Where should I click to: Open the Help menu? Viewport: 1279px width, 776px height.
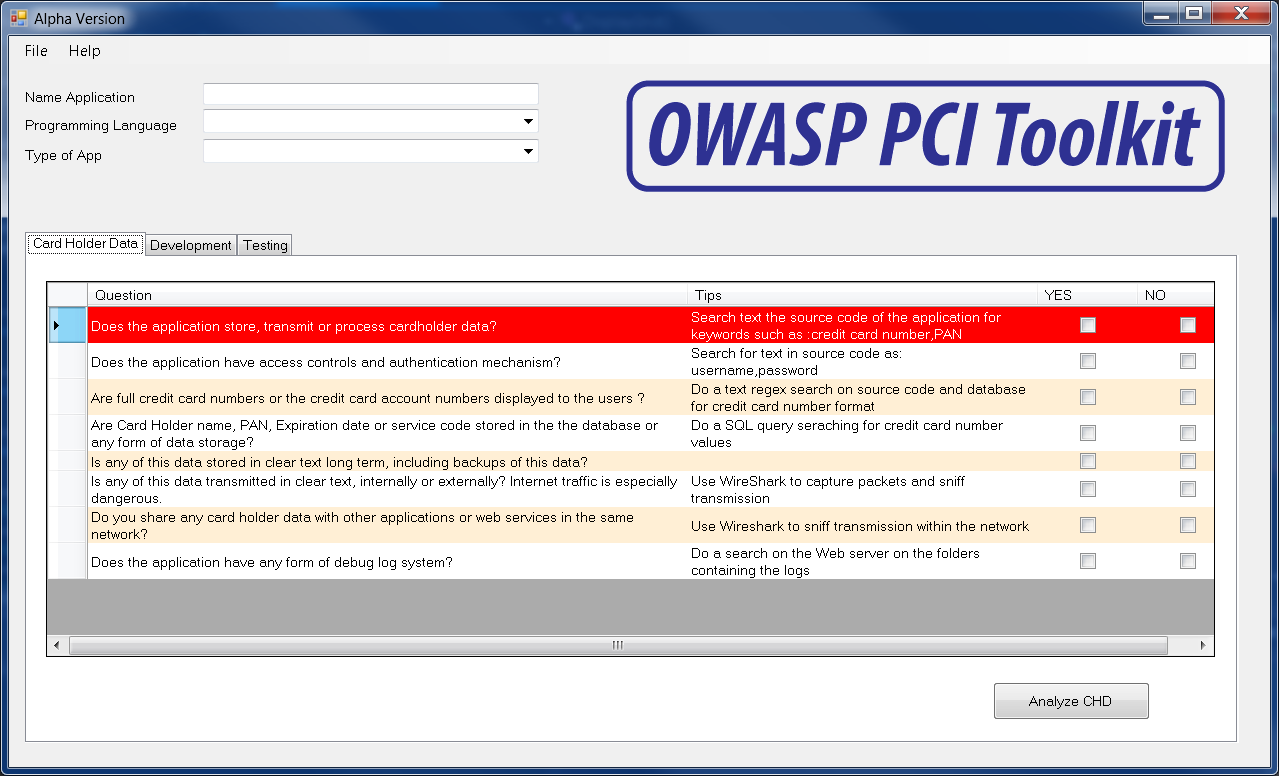[84, 51]
